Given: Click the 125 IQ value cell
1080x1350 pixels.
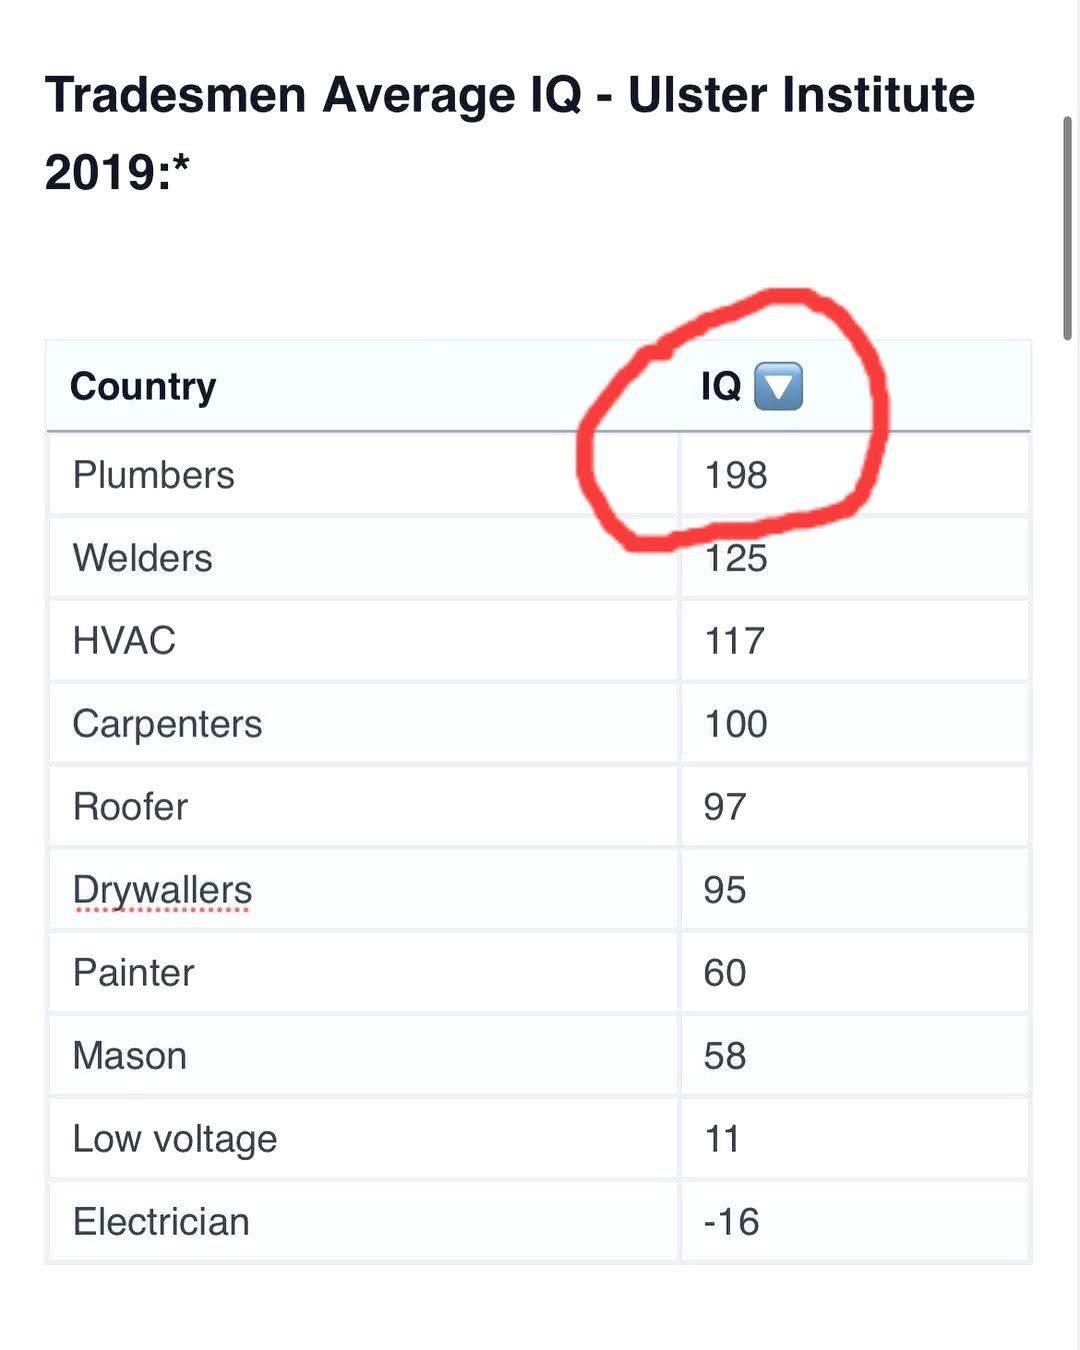Looking at the screenshot, I should tap(855, 558).
